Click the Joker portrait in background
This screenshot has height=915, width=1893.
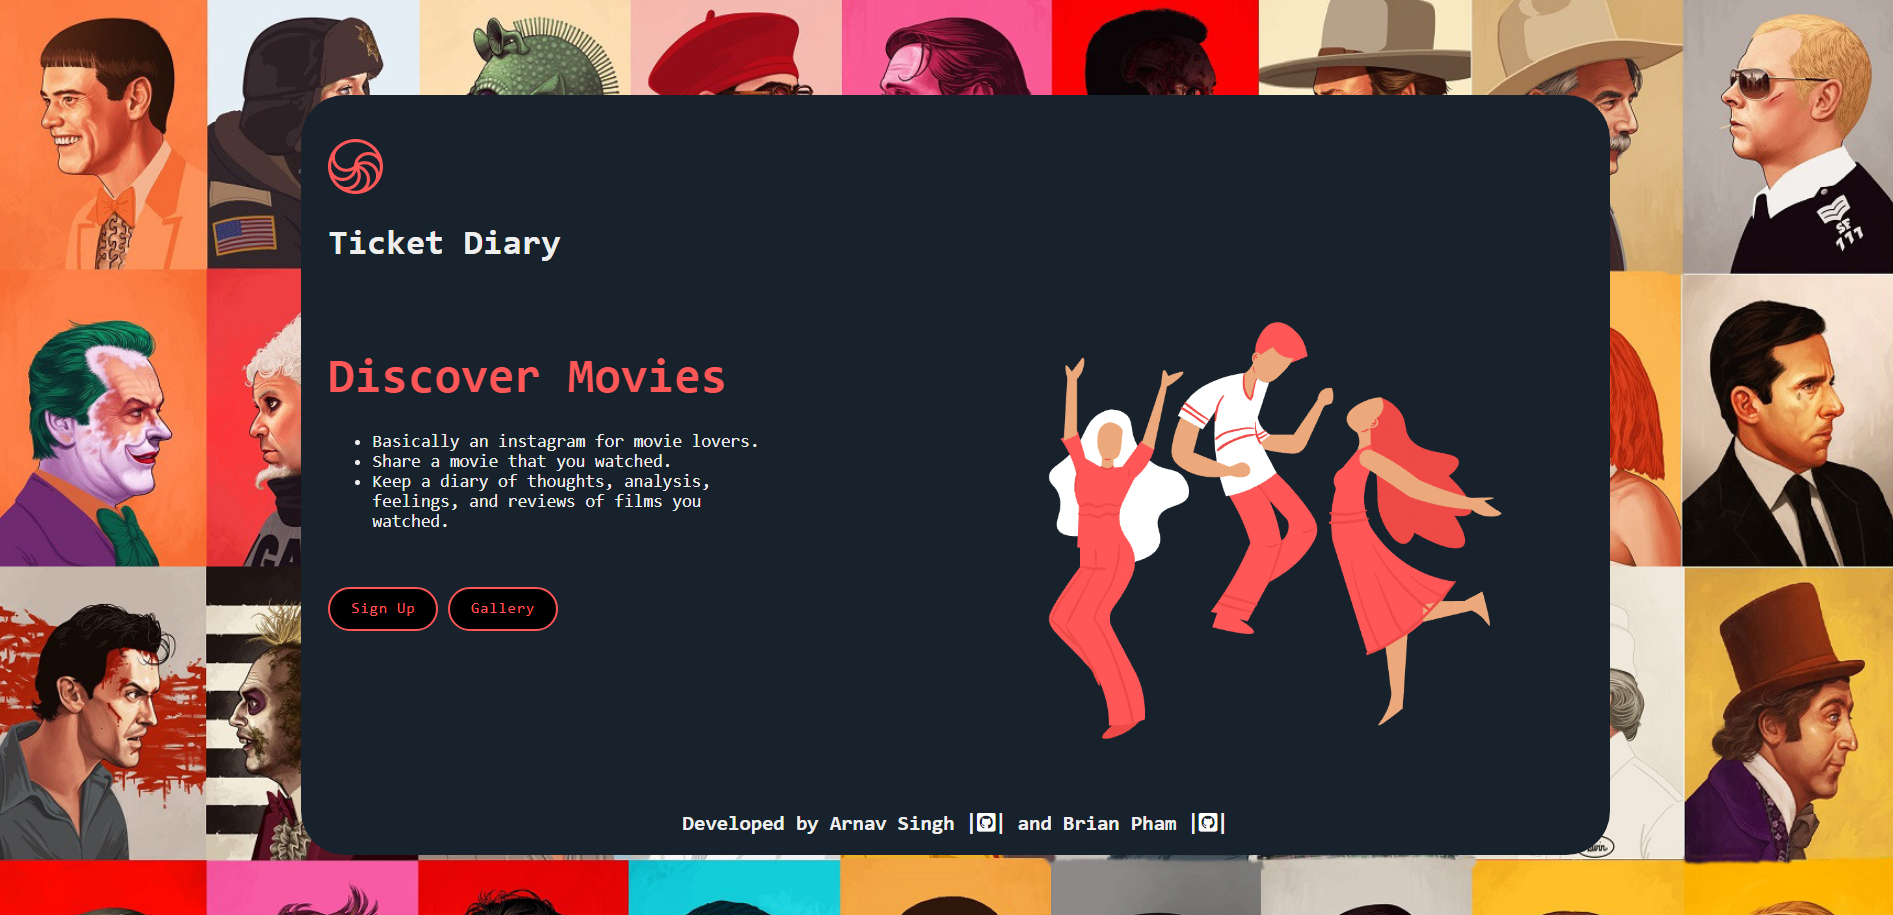[x=103, y=418]
